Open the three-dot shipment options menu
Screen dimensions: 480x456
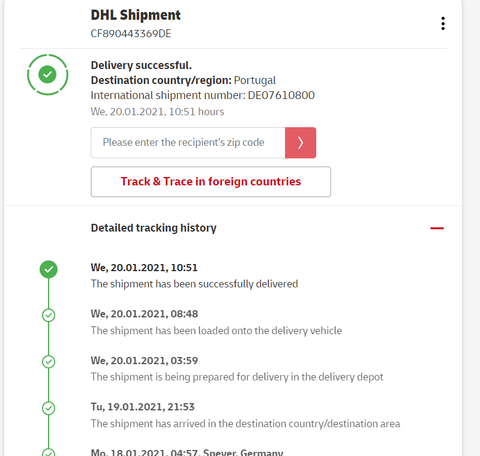(x=443, y=23)
